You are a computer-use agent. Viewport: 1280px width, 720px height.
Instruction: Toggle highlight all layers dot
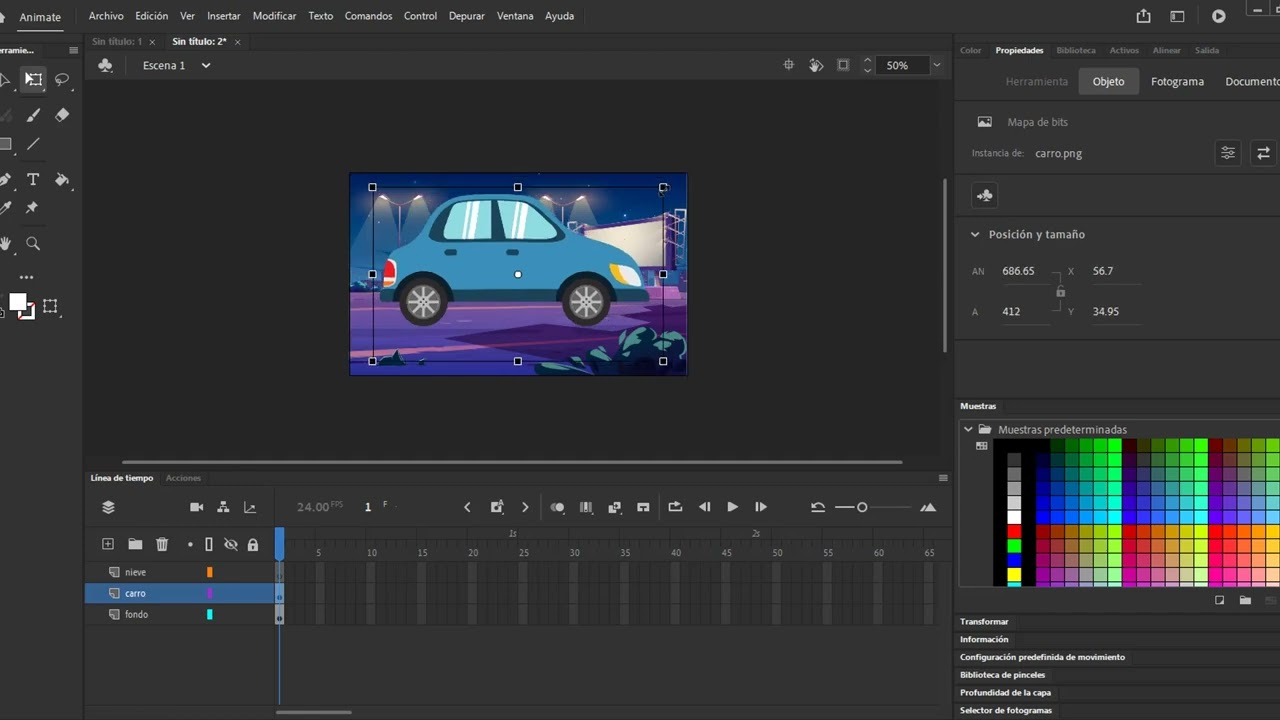(x=190, y=545)
